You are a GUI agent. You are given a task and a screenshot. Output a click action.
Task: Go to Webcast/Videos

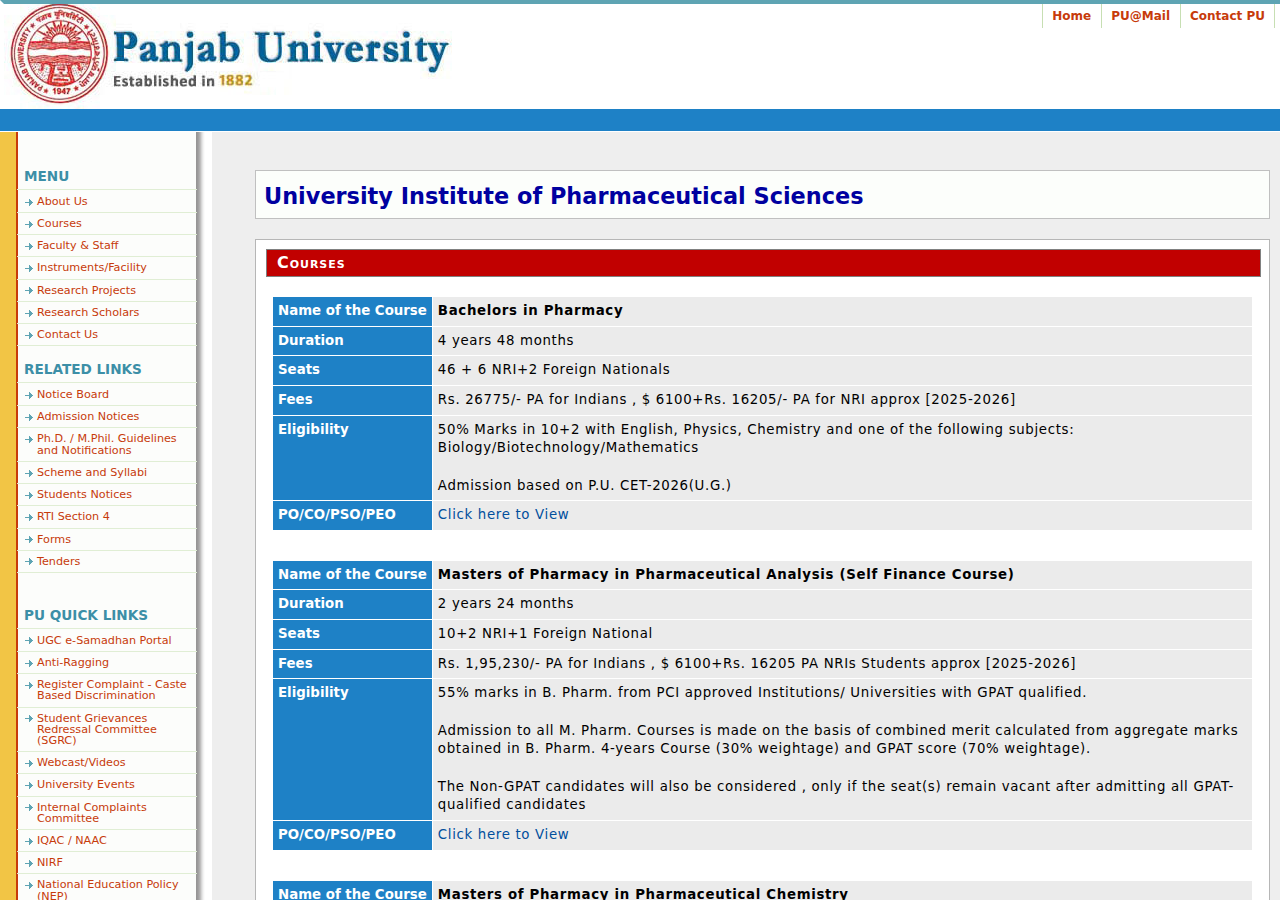(x=81, y=762)
